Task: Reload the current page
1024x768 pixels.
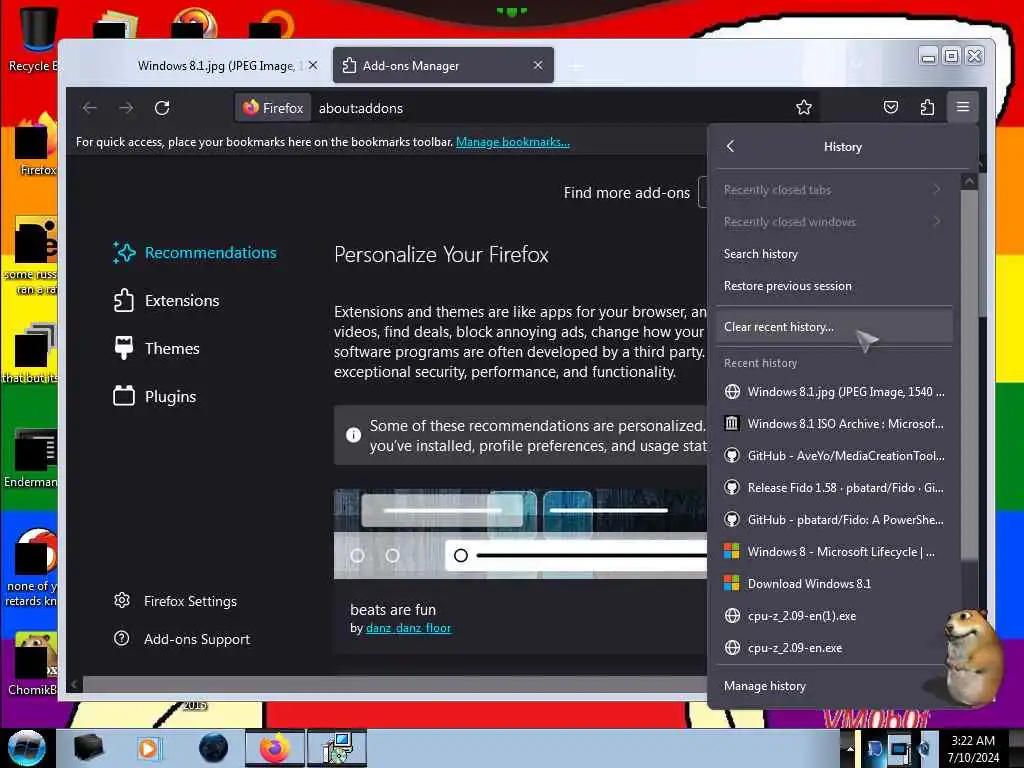Action: (162, 108)
